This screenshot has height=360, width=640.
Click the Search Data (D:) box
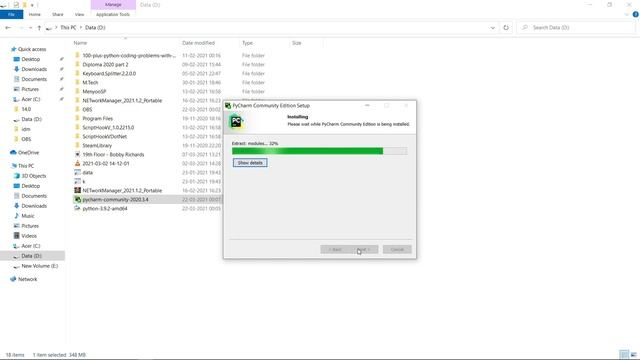tap(576, 27)
